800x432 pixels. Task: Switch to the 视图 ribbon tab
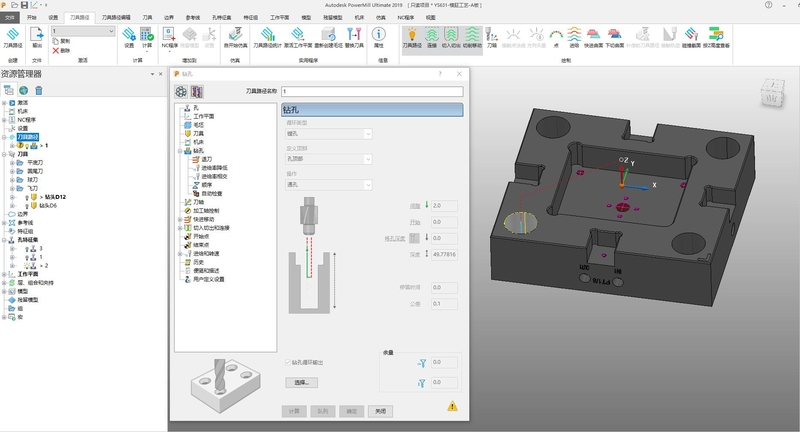tap(431, 17)
